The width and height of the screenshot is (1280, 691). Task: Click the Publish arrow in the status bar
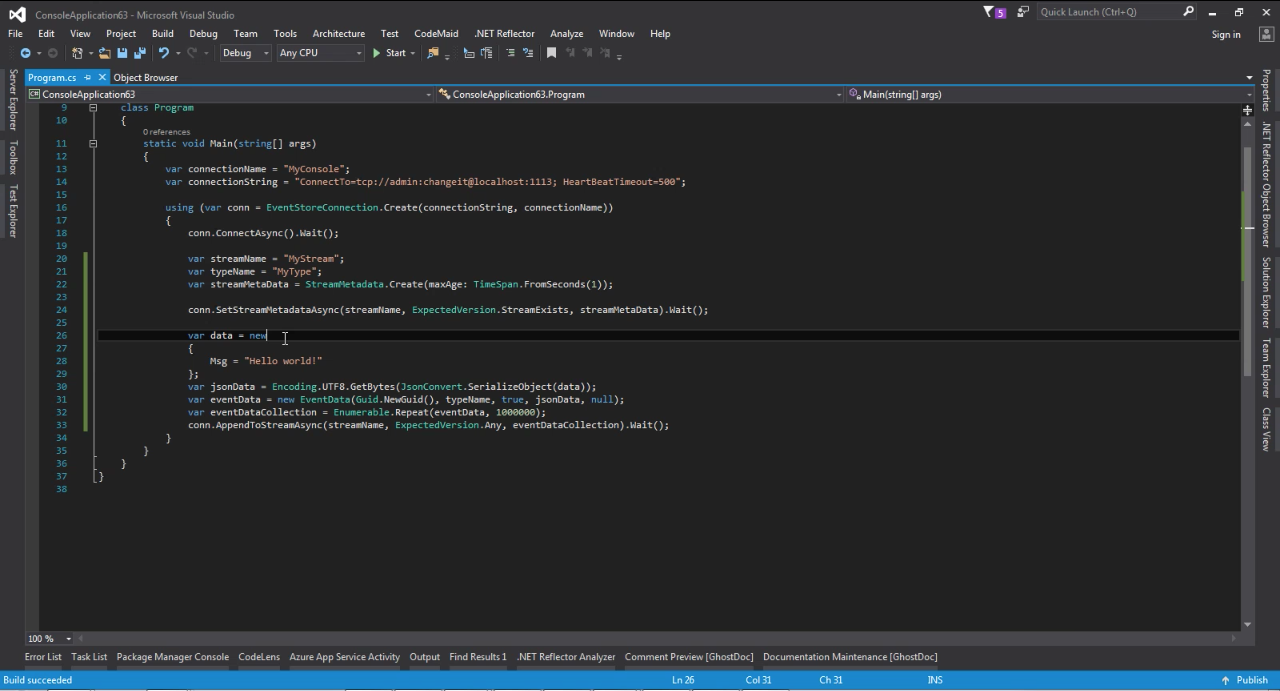coord(1225,680)
